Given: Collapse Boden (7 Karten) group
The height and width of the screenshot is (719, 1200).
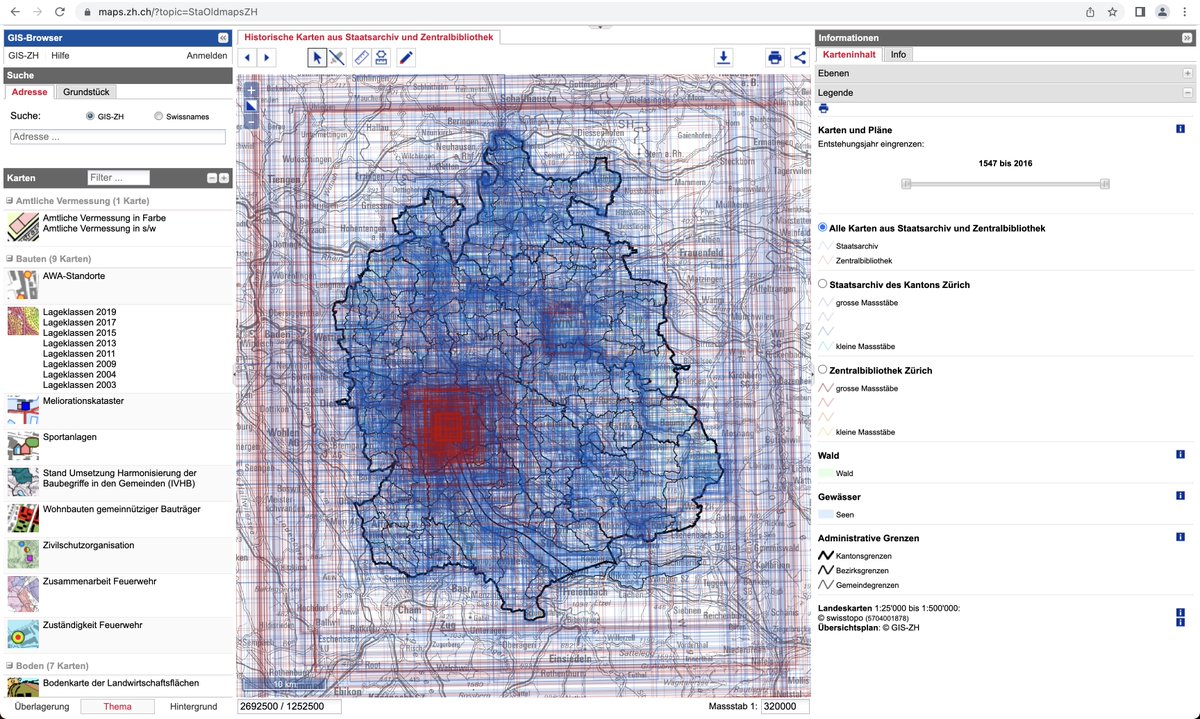Looking at the screenshot, I should pos(10,665).
